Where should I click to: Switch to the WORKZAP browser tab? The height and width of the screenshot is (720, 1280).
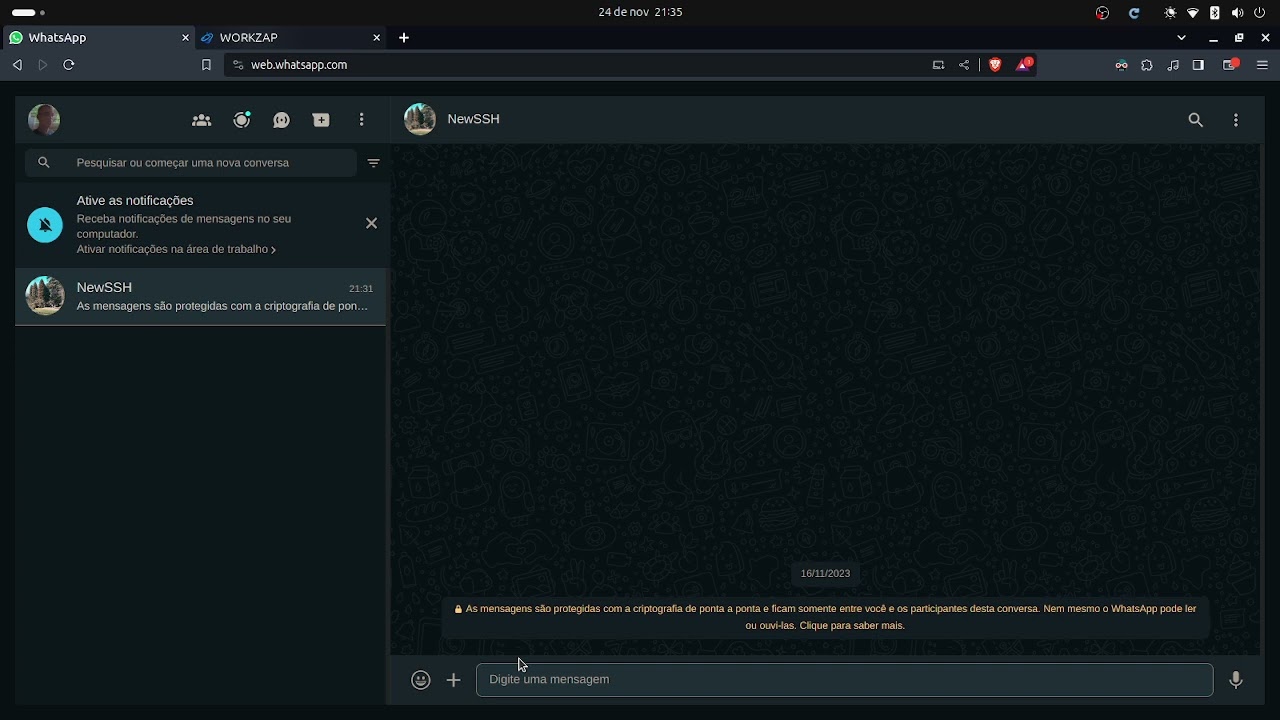point(290,37)
